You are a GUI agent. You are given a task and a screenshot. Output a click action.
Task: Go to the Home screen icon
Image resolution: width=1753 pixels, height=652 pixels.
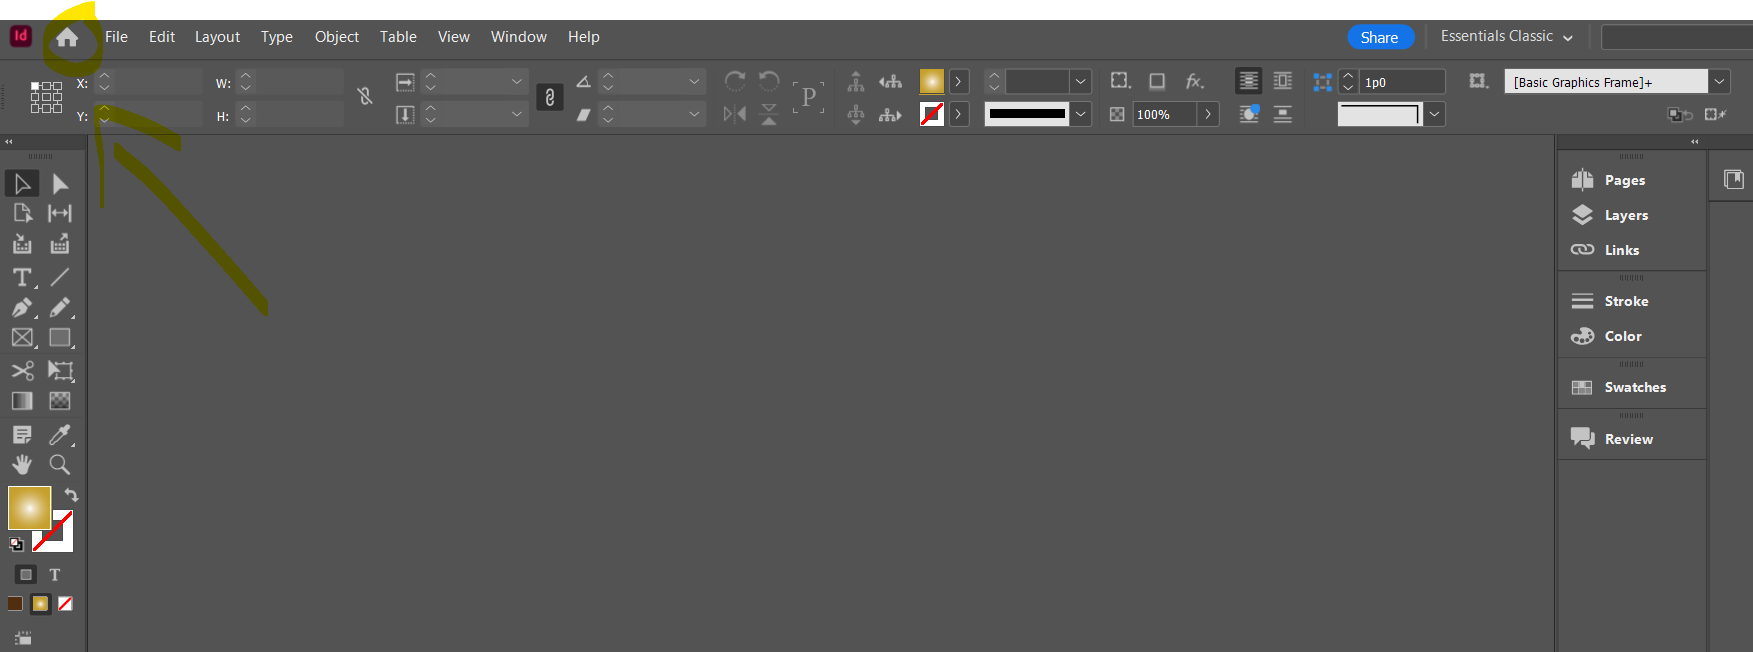(x=67, y=38)
